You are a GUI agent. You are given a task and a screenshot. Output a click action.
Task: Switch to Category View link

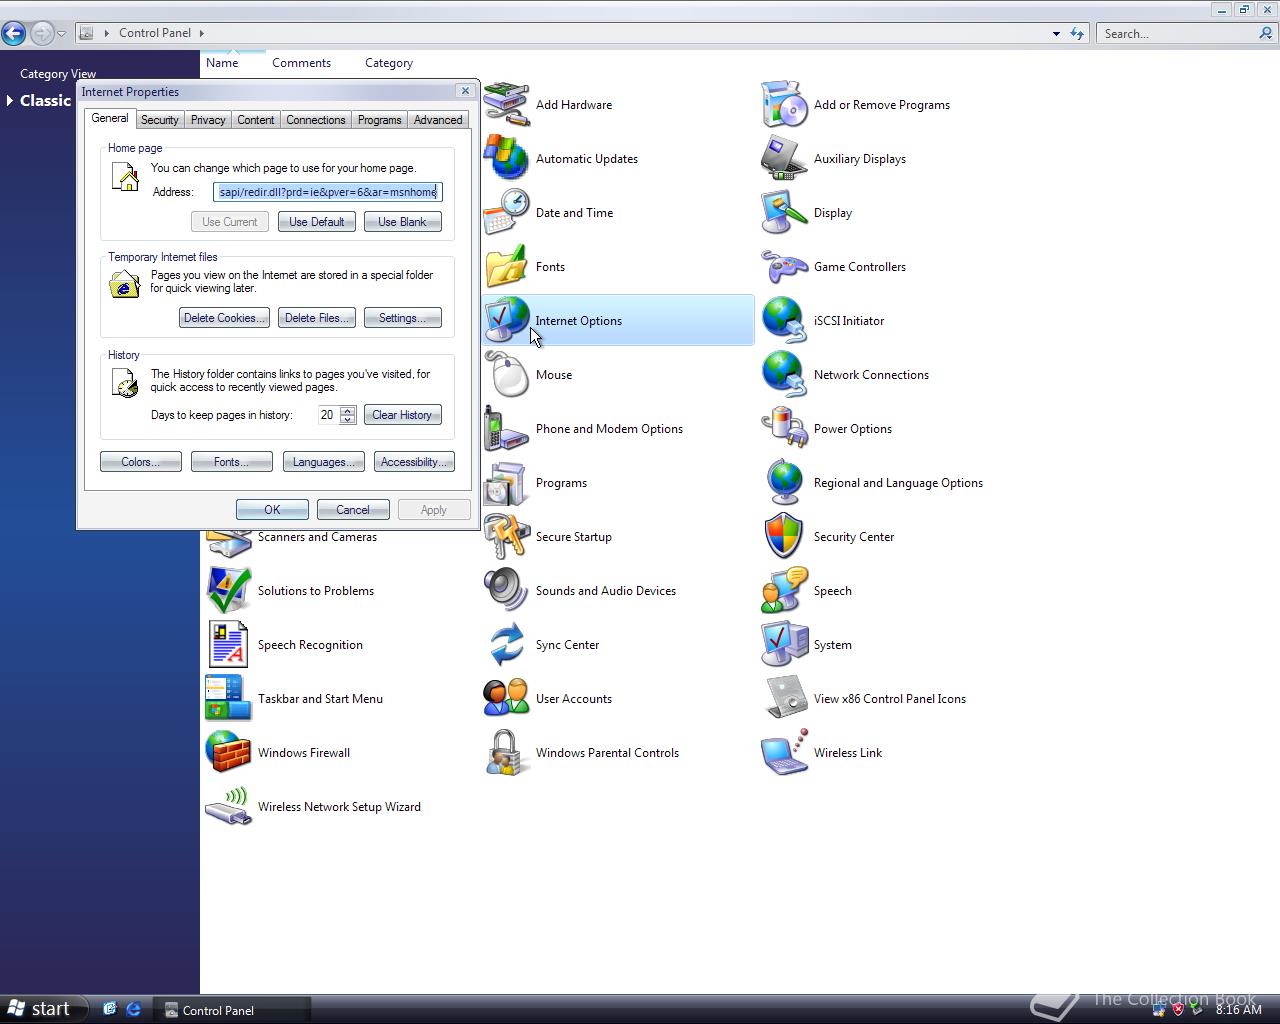coord(58,74)
